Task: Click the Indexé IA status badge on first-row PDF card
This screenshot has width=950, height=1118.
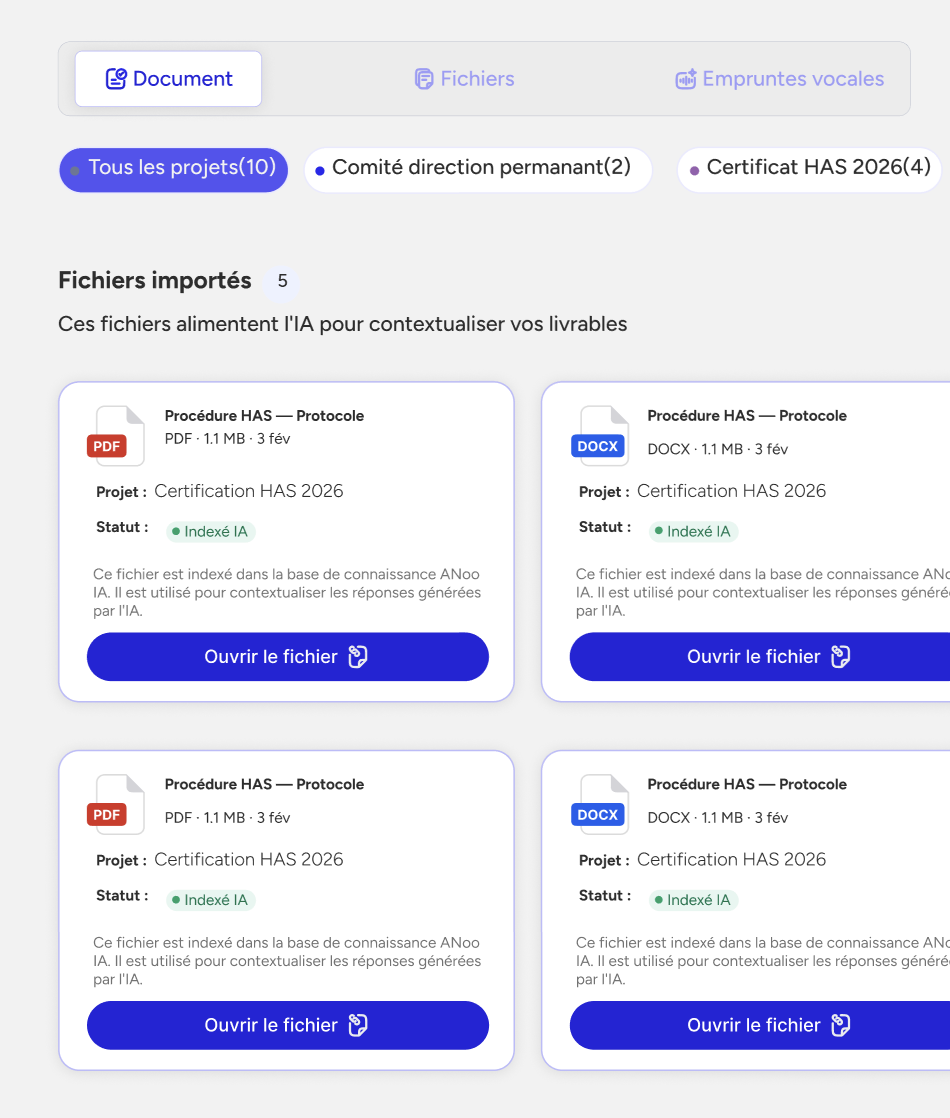Action: click(210, 532)
